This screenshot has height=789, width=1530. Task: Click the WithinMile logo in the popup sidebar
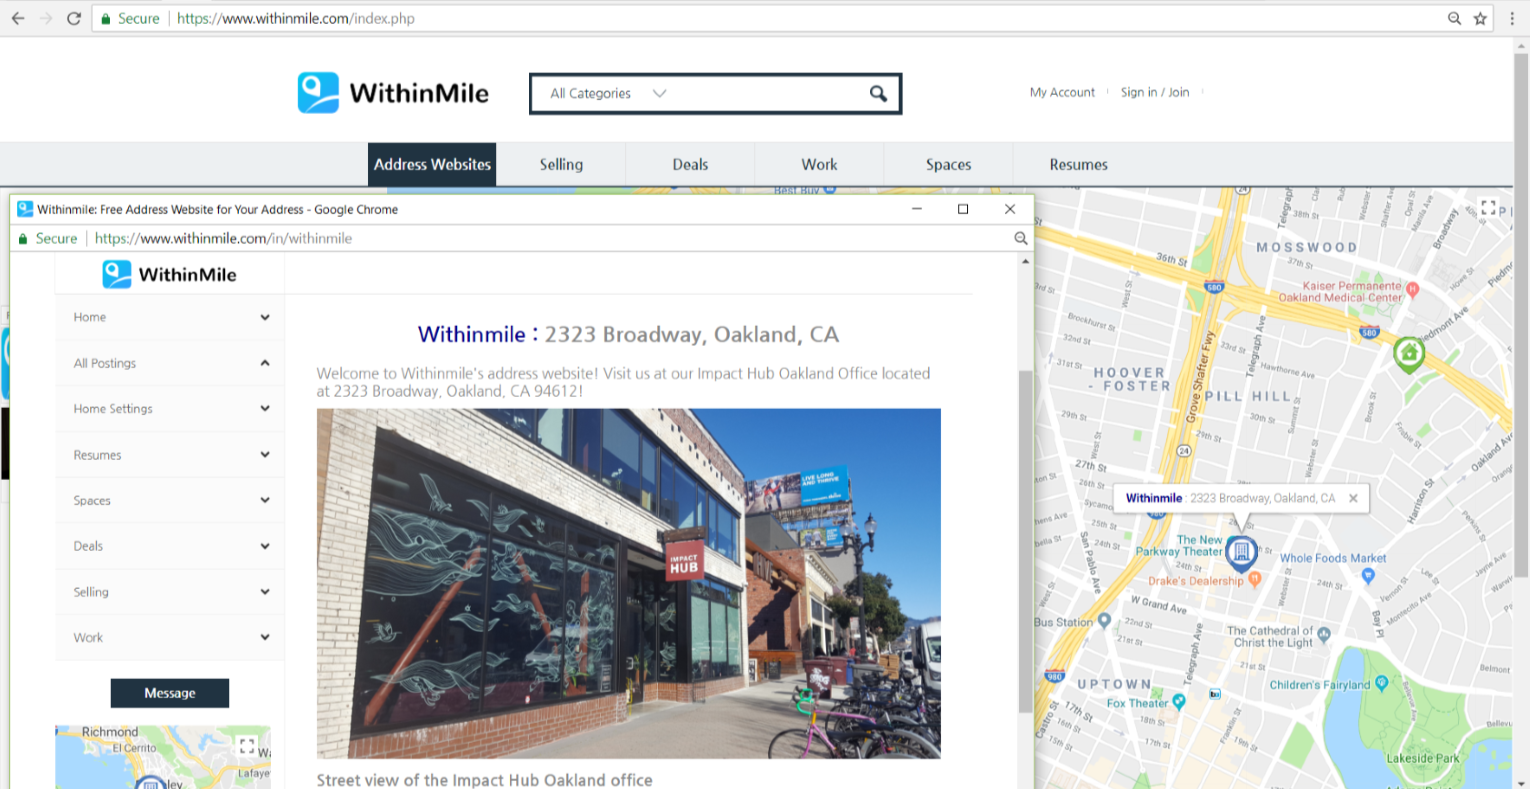[170, 275]
